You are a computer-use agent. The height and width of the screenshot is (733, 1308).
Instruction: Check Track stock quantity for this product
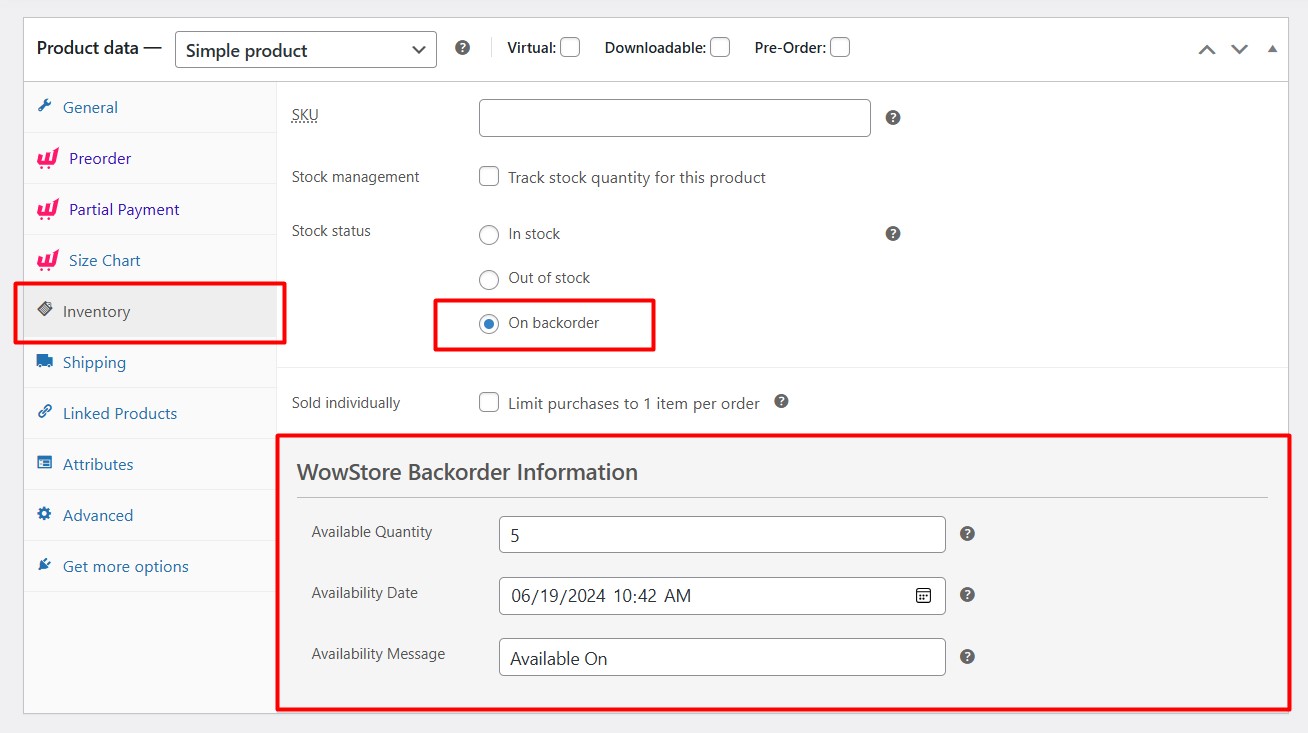point(489,176)
